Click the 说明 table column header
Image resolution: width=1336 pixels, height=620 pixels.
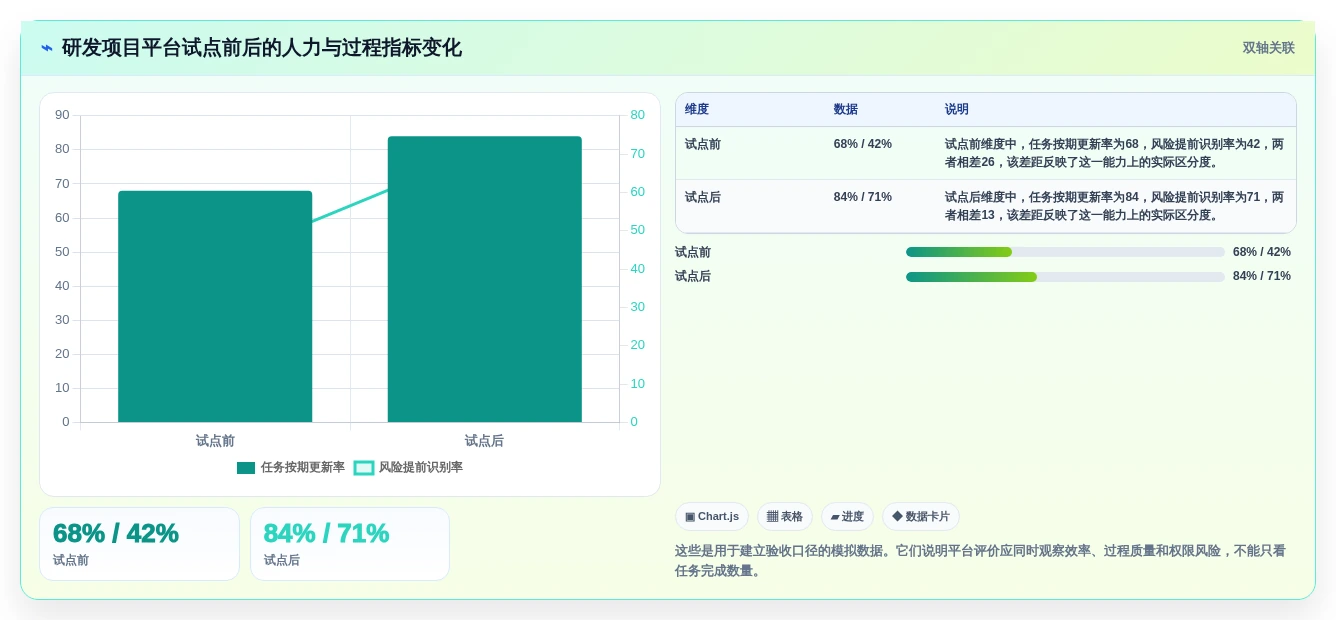point(957,109)
